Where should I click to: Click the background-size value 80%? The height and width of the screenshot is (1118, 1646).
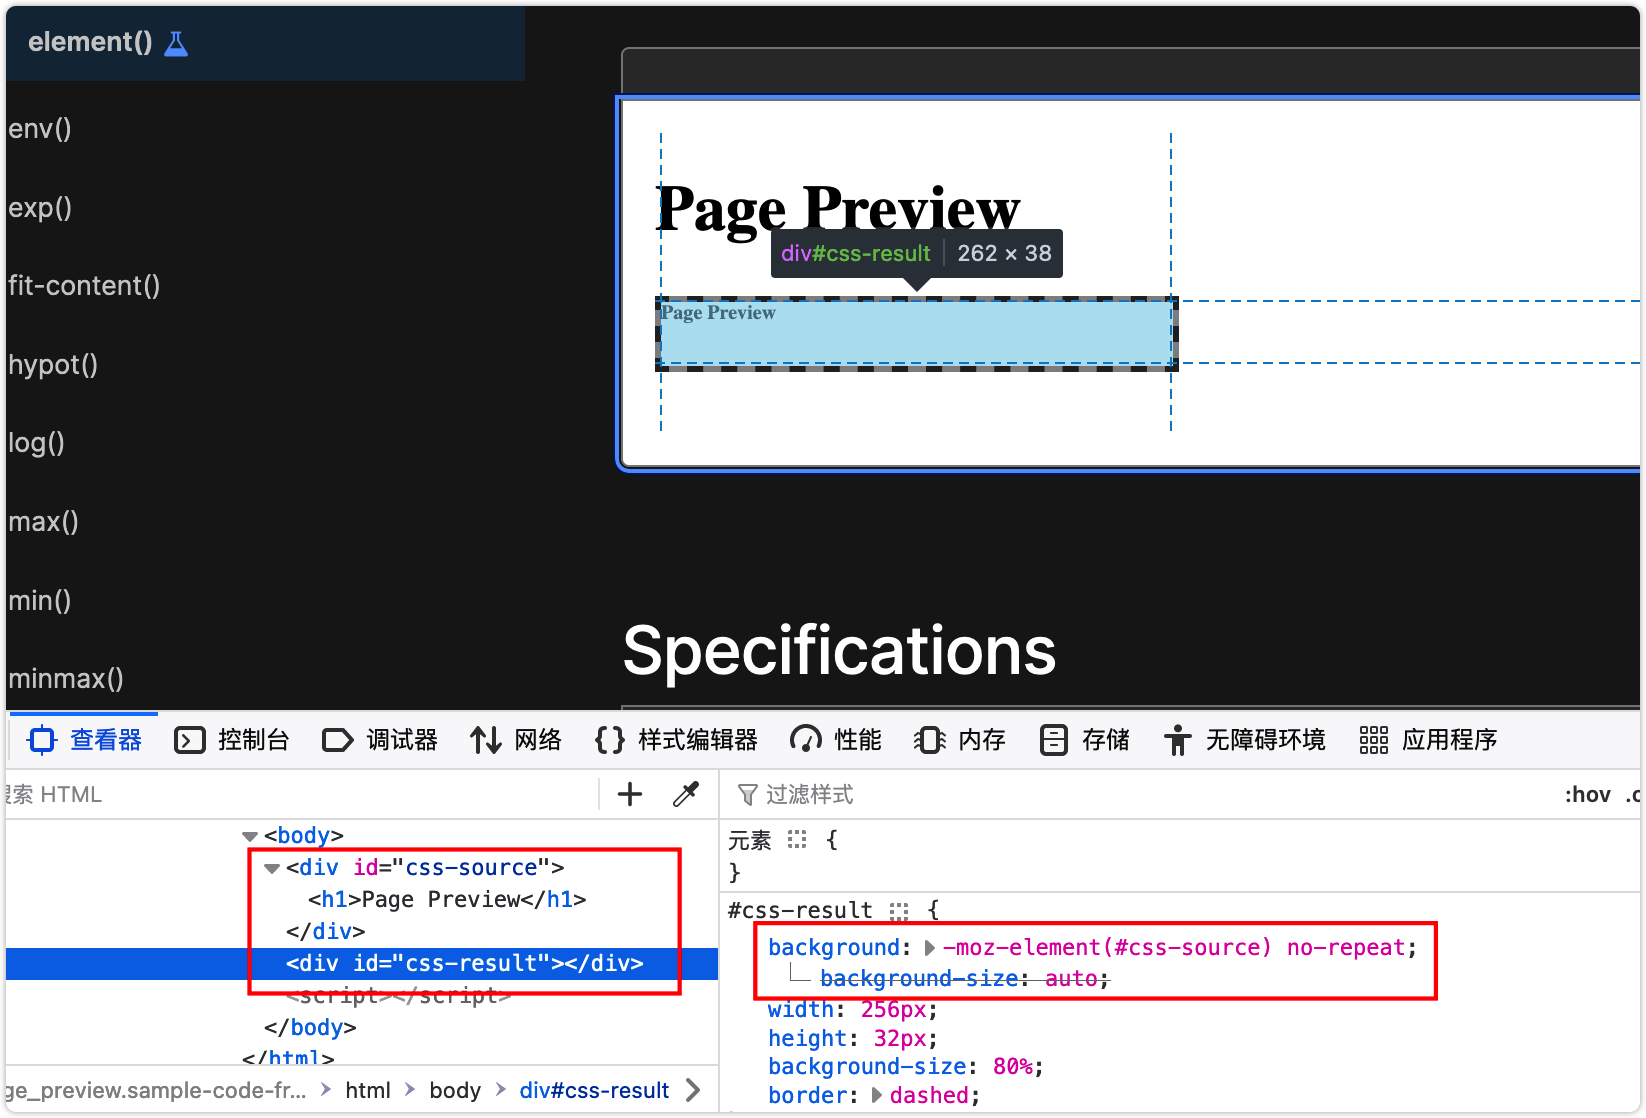point(1012,1067)
